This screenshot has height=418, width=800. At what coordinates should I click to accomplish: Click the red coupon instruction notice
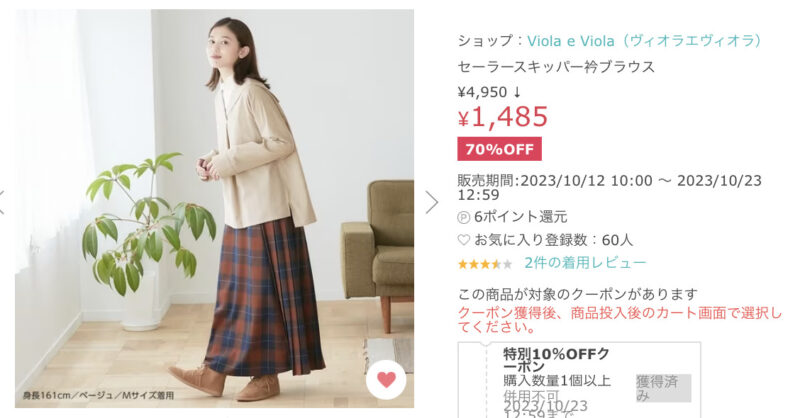pyautogui.click(x=619, y=320)
